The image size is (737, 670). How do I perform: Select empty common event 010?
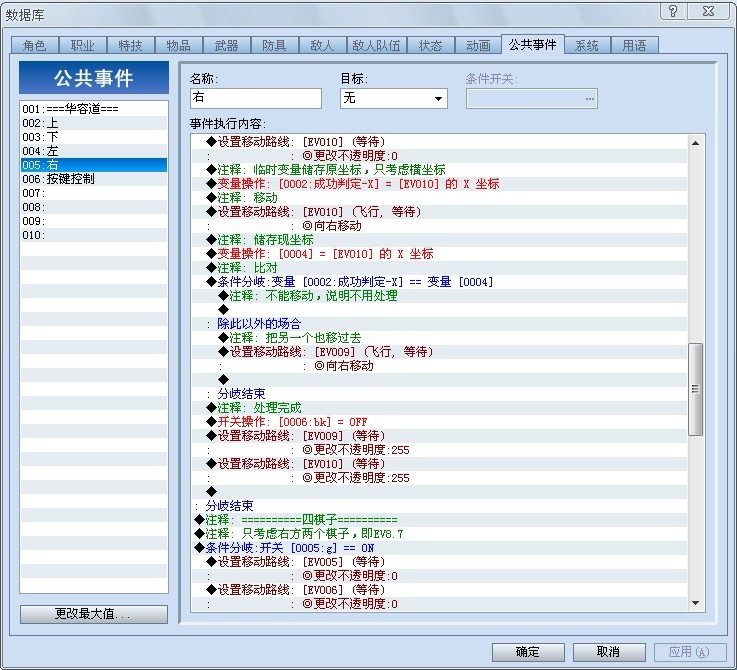click(94, 235)
